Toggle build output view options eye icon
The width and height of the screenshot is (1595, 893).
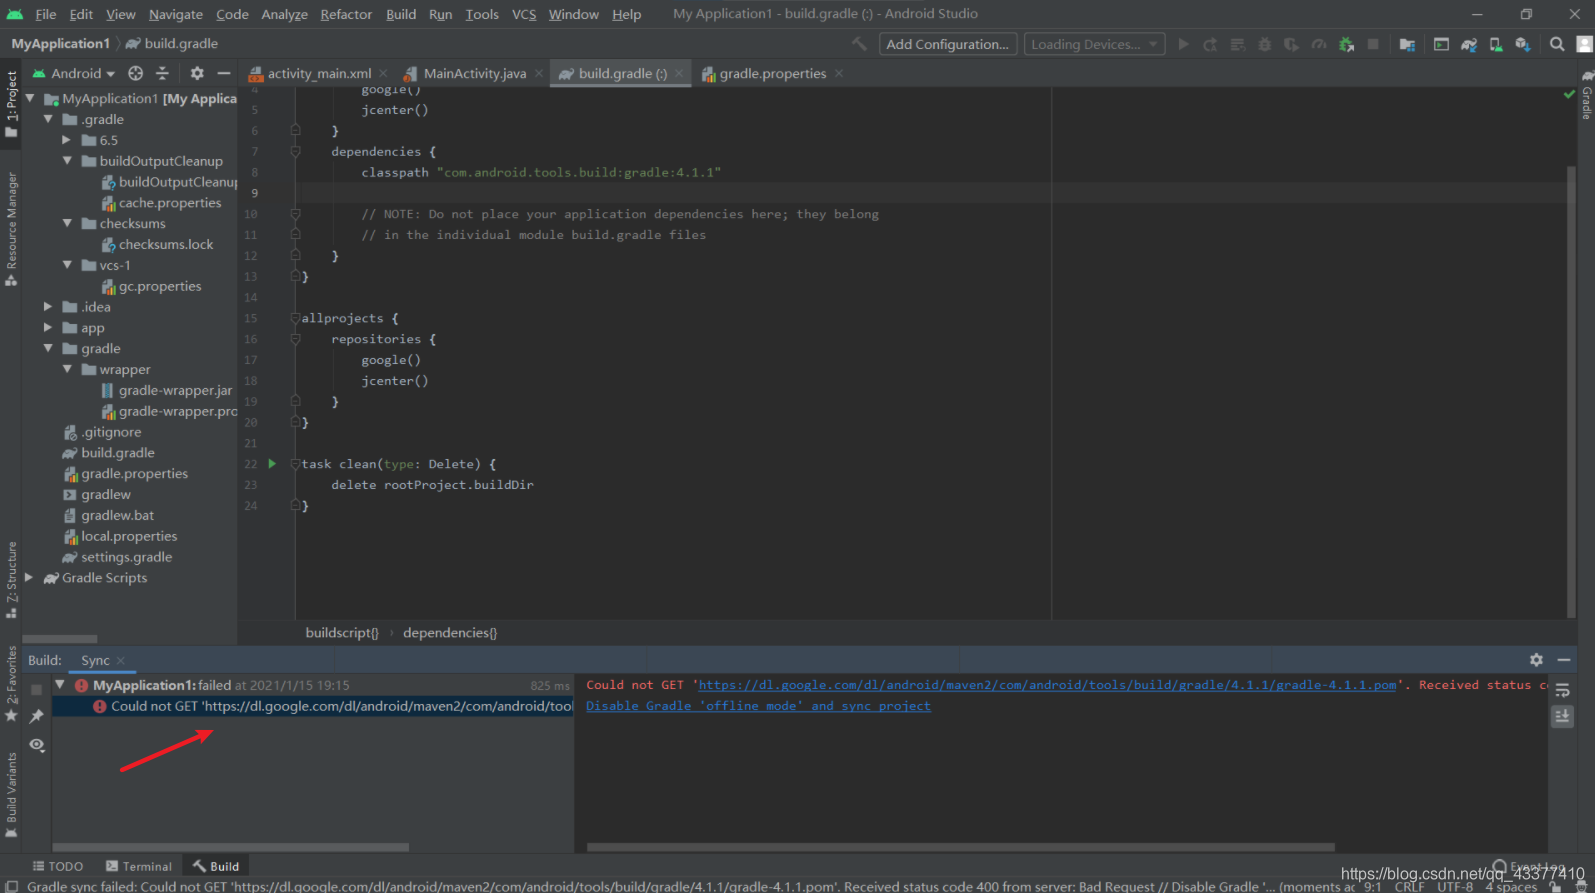coord(37,745)
